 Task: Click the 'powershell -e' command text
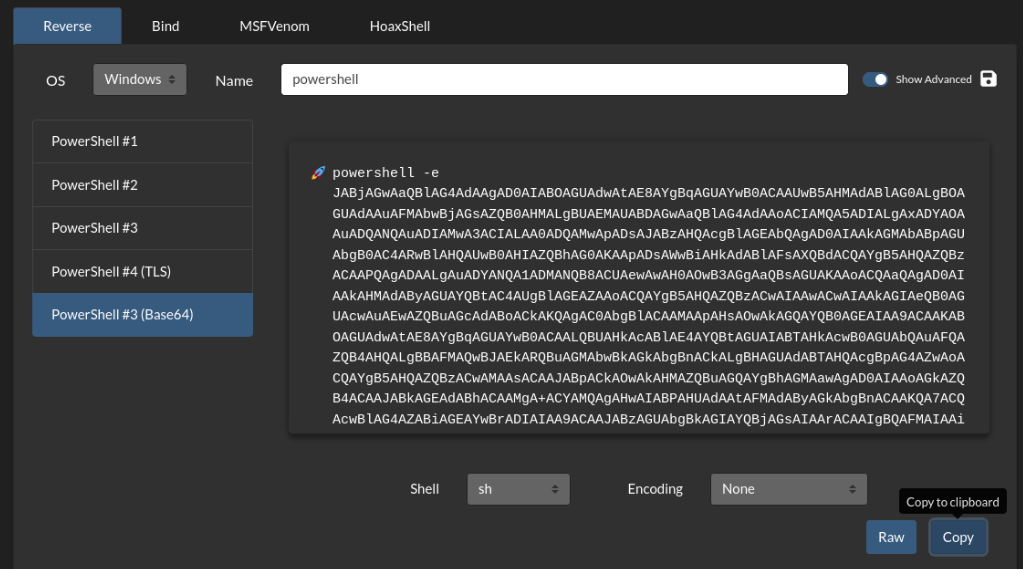pos(386,173)
